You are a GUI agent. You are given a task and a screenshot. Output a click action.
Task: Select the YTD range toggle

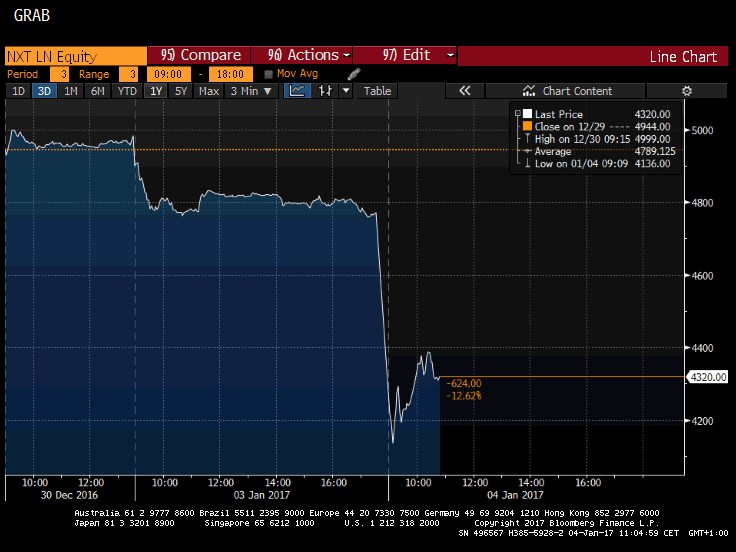(x=127, y=91)
